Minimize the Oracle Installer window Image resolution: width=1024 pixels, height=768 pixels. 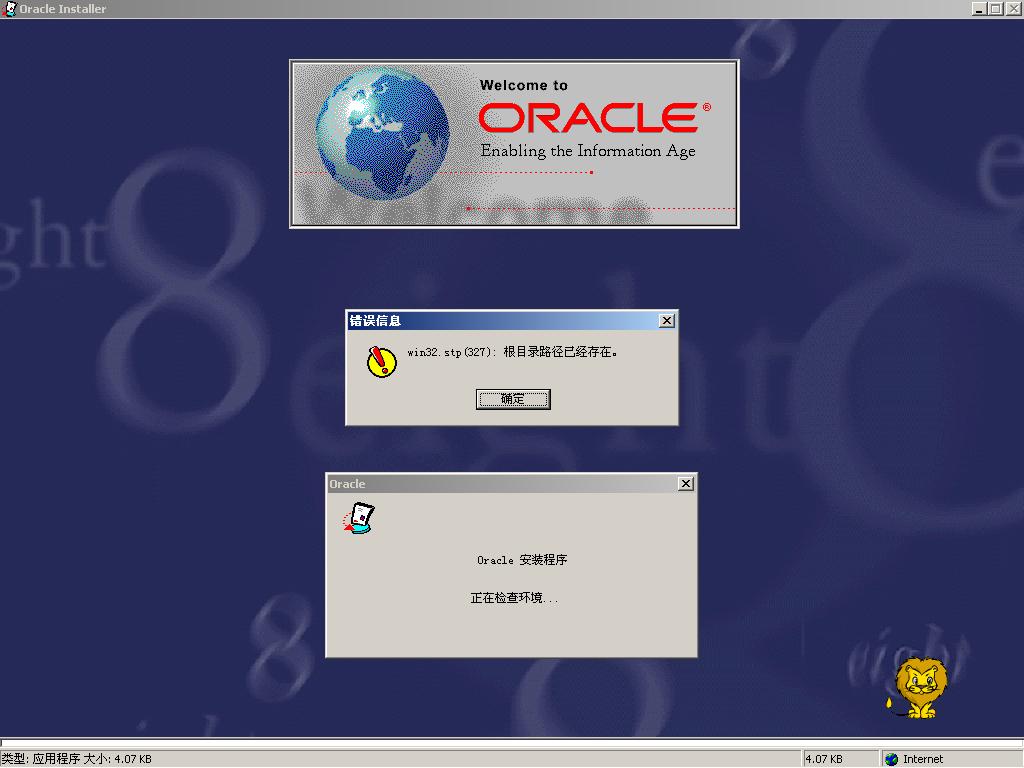tap(978, 8)
